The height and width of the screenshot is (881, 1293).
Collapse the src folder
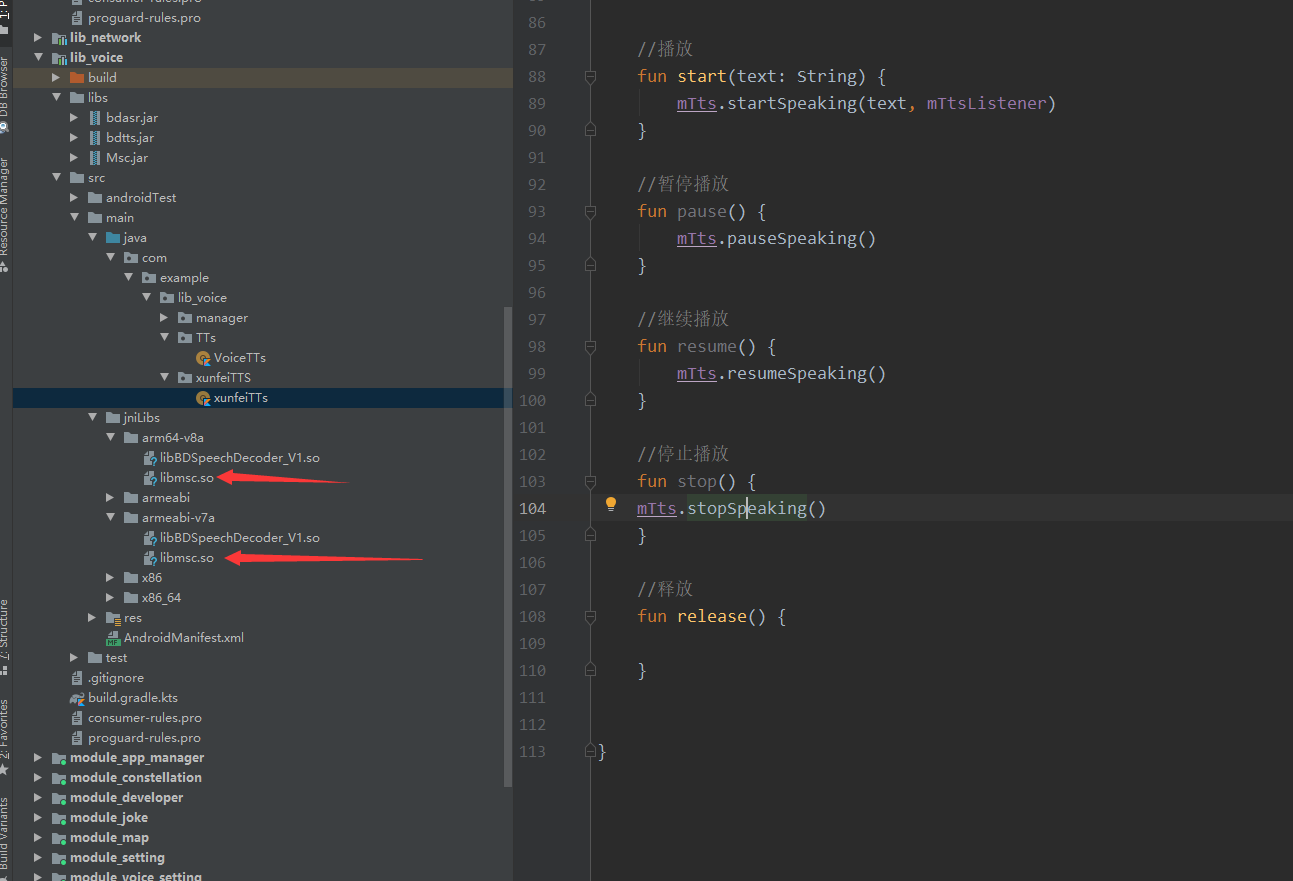coord(57,177)
